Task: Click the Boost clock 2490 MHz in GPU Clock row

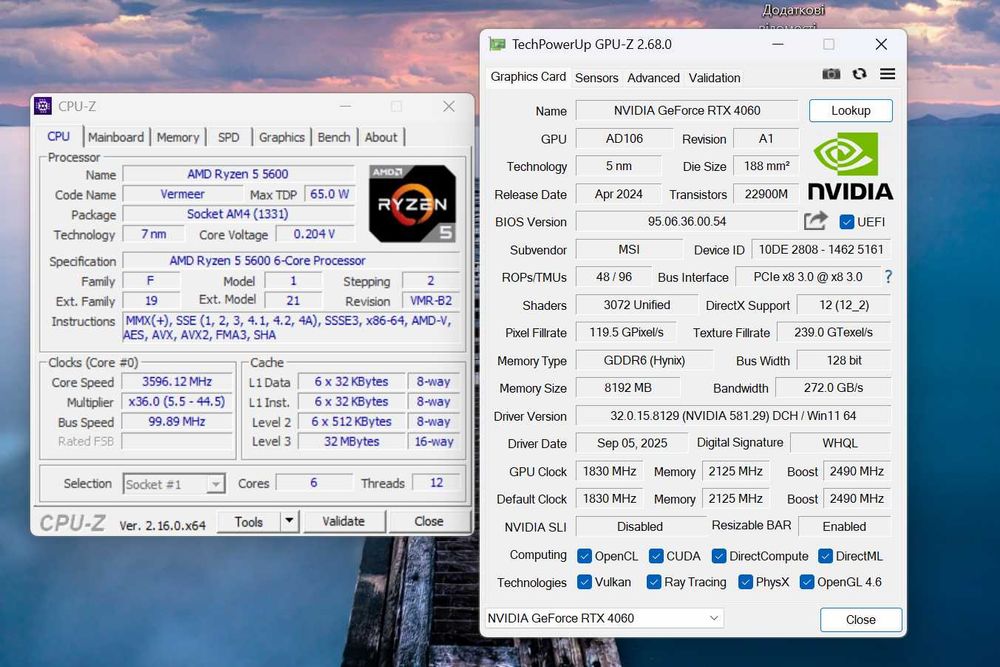Action: pos(857,471)
